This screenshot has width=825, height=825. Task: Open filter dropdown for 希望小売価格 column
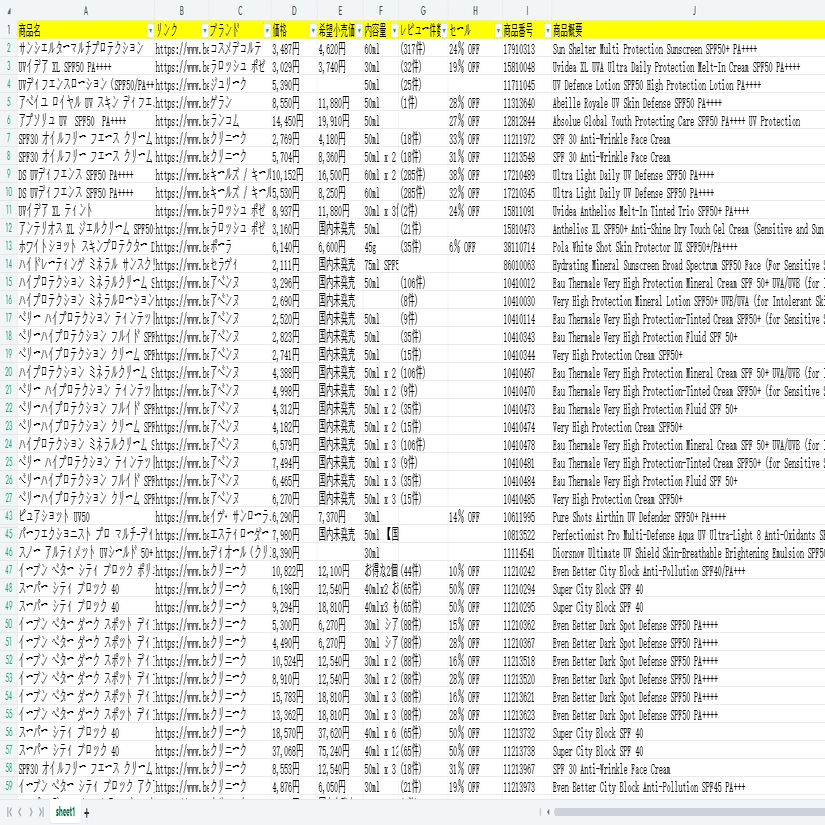click(359, 31)
